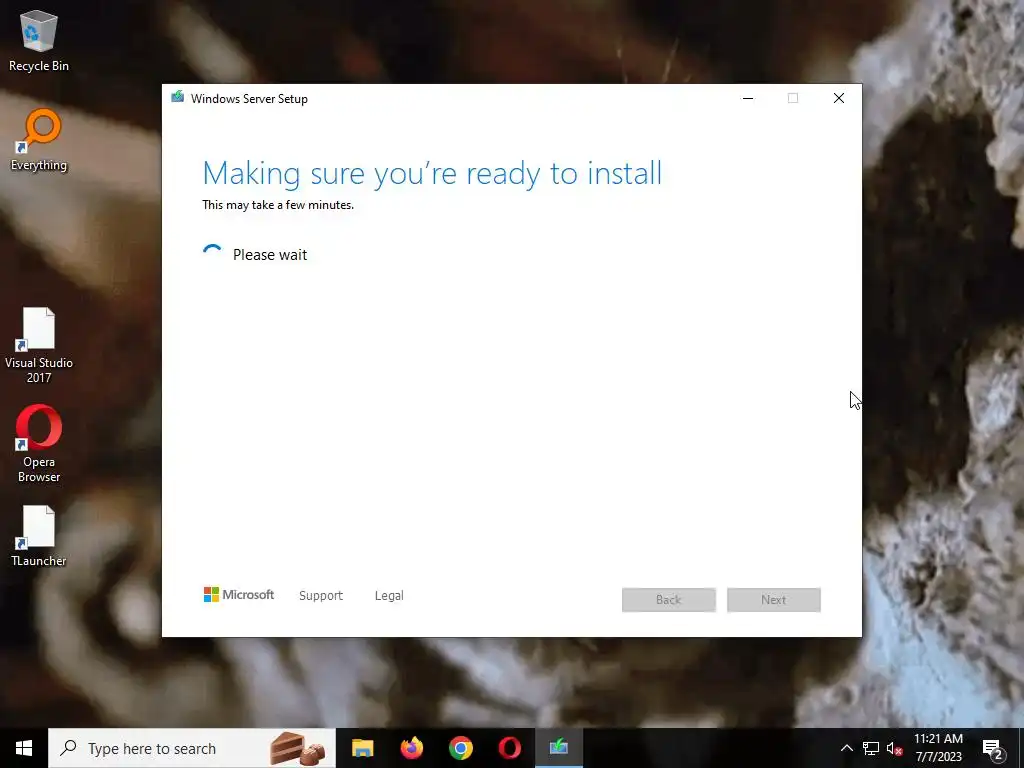The width and height of the screenshot is (1024, 768).
Task: Click the Windows Server Setup title icon
Action: 178,98
